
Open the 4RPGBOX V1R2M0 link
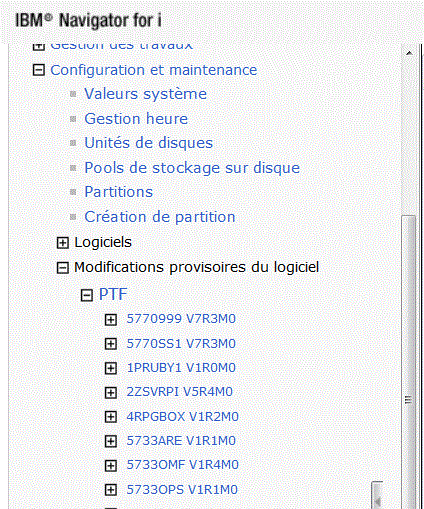point(183,417)
